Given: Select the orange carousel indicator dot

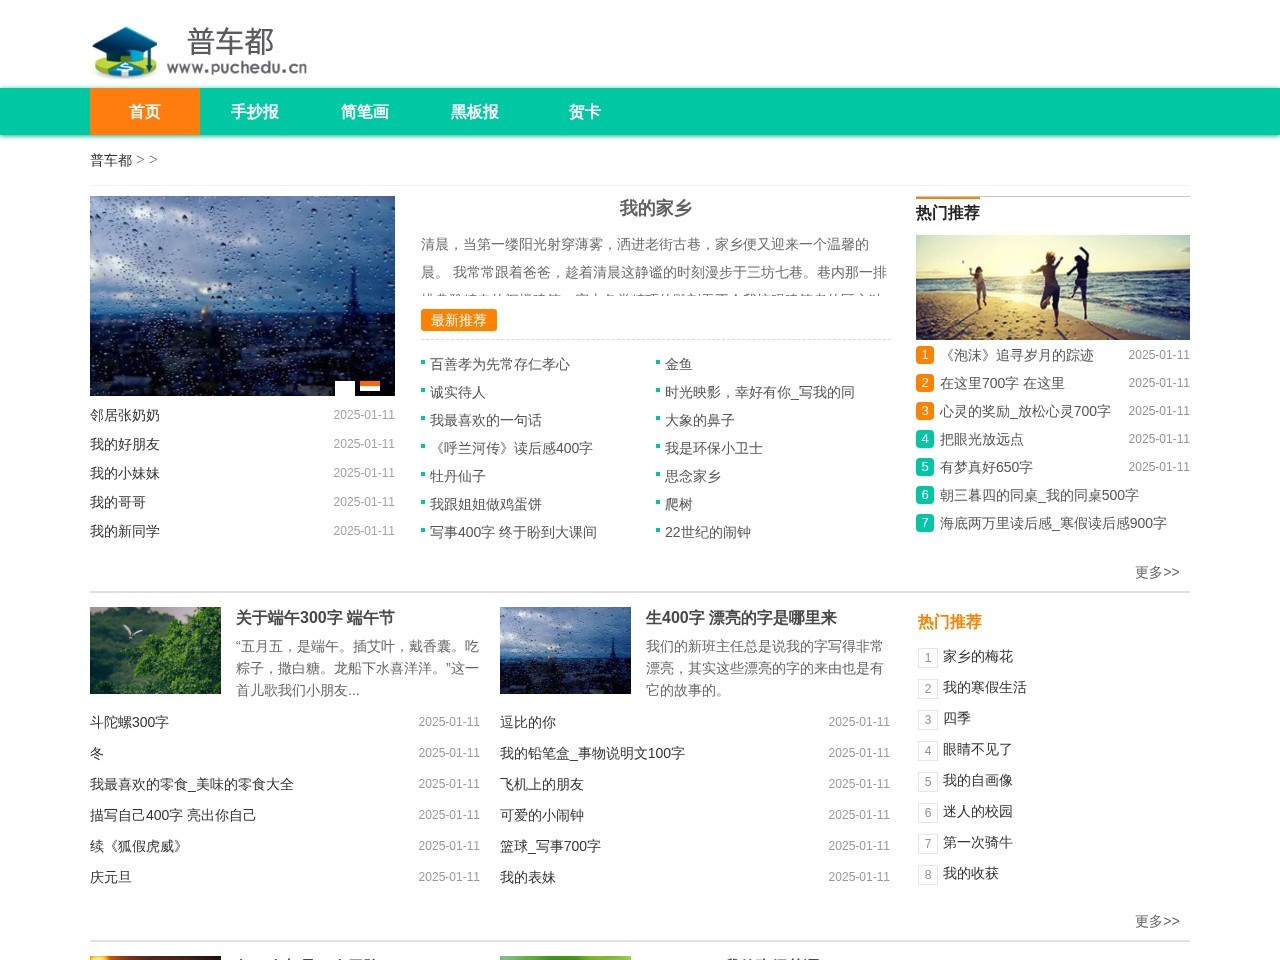Looking at the screenshot, I should (x=371, y=388).
